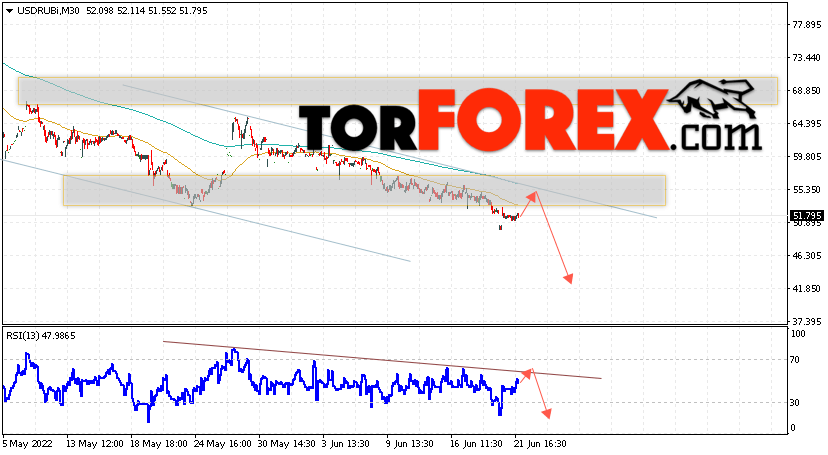Select the 30 May 14:30 time label
Image resolution: width=828 pixels, height=455 pixels.
[287, 444]
